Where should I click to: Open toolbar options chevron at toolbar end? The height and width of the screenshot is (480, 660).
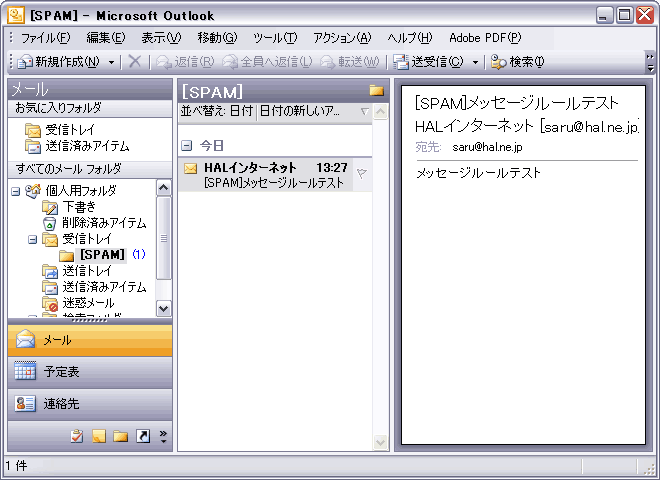650,62
